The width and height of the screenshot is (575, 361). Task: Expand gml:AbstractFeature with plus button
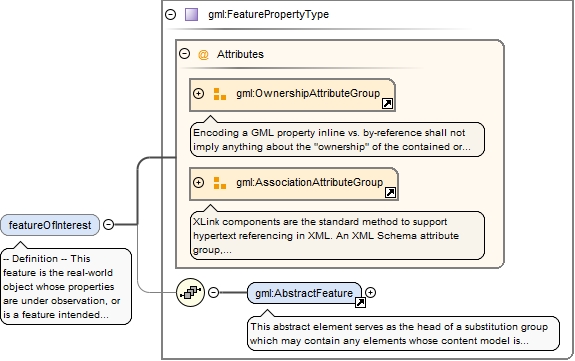371,292
